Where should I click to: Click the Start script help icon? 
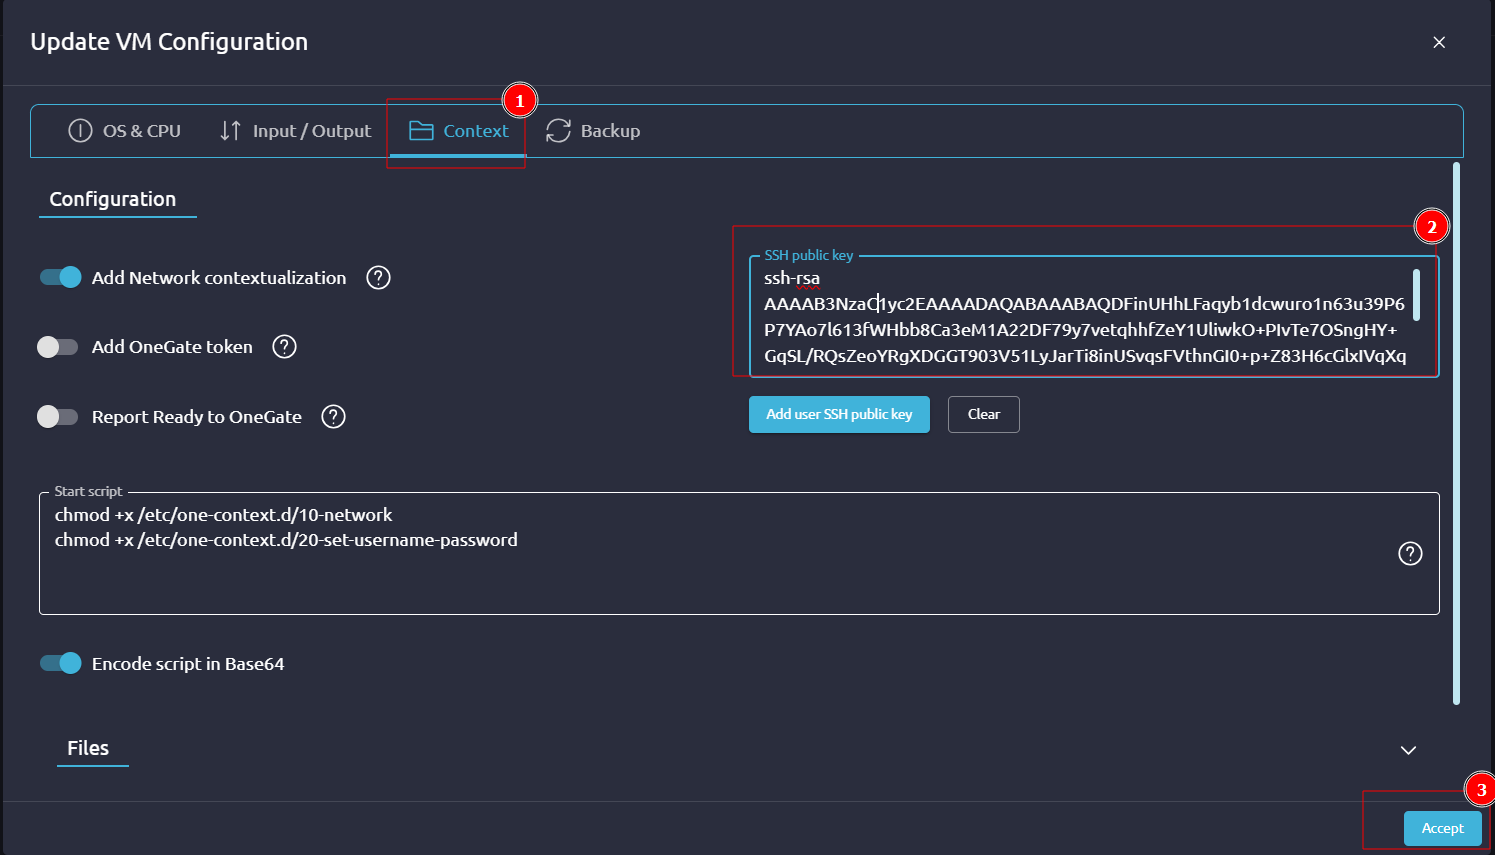pos(1410,554)
